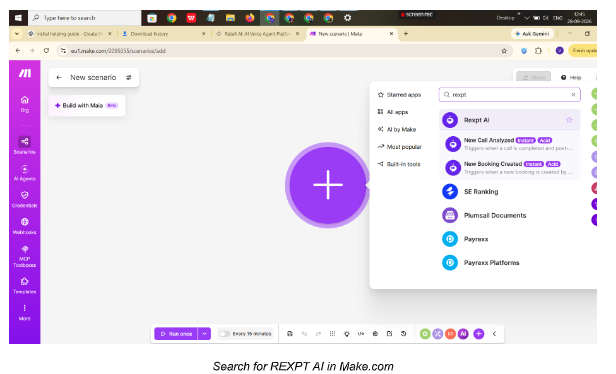Open Credentials in the sidebar
The height and width of the screenshot is (374, 616).
click(25, 200)
